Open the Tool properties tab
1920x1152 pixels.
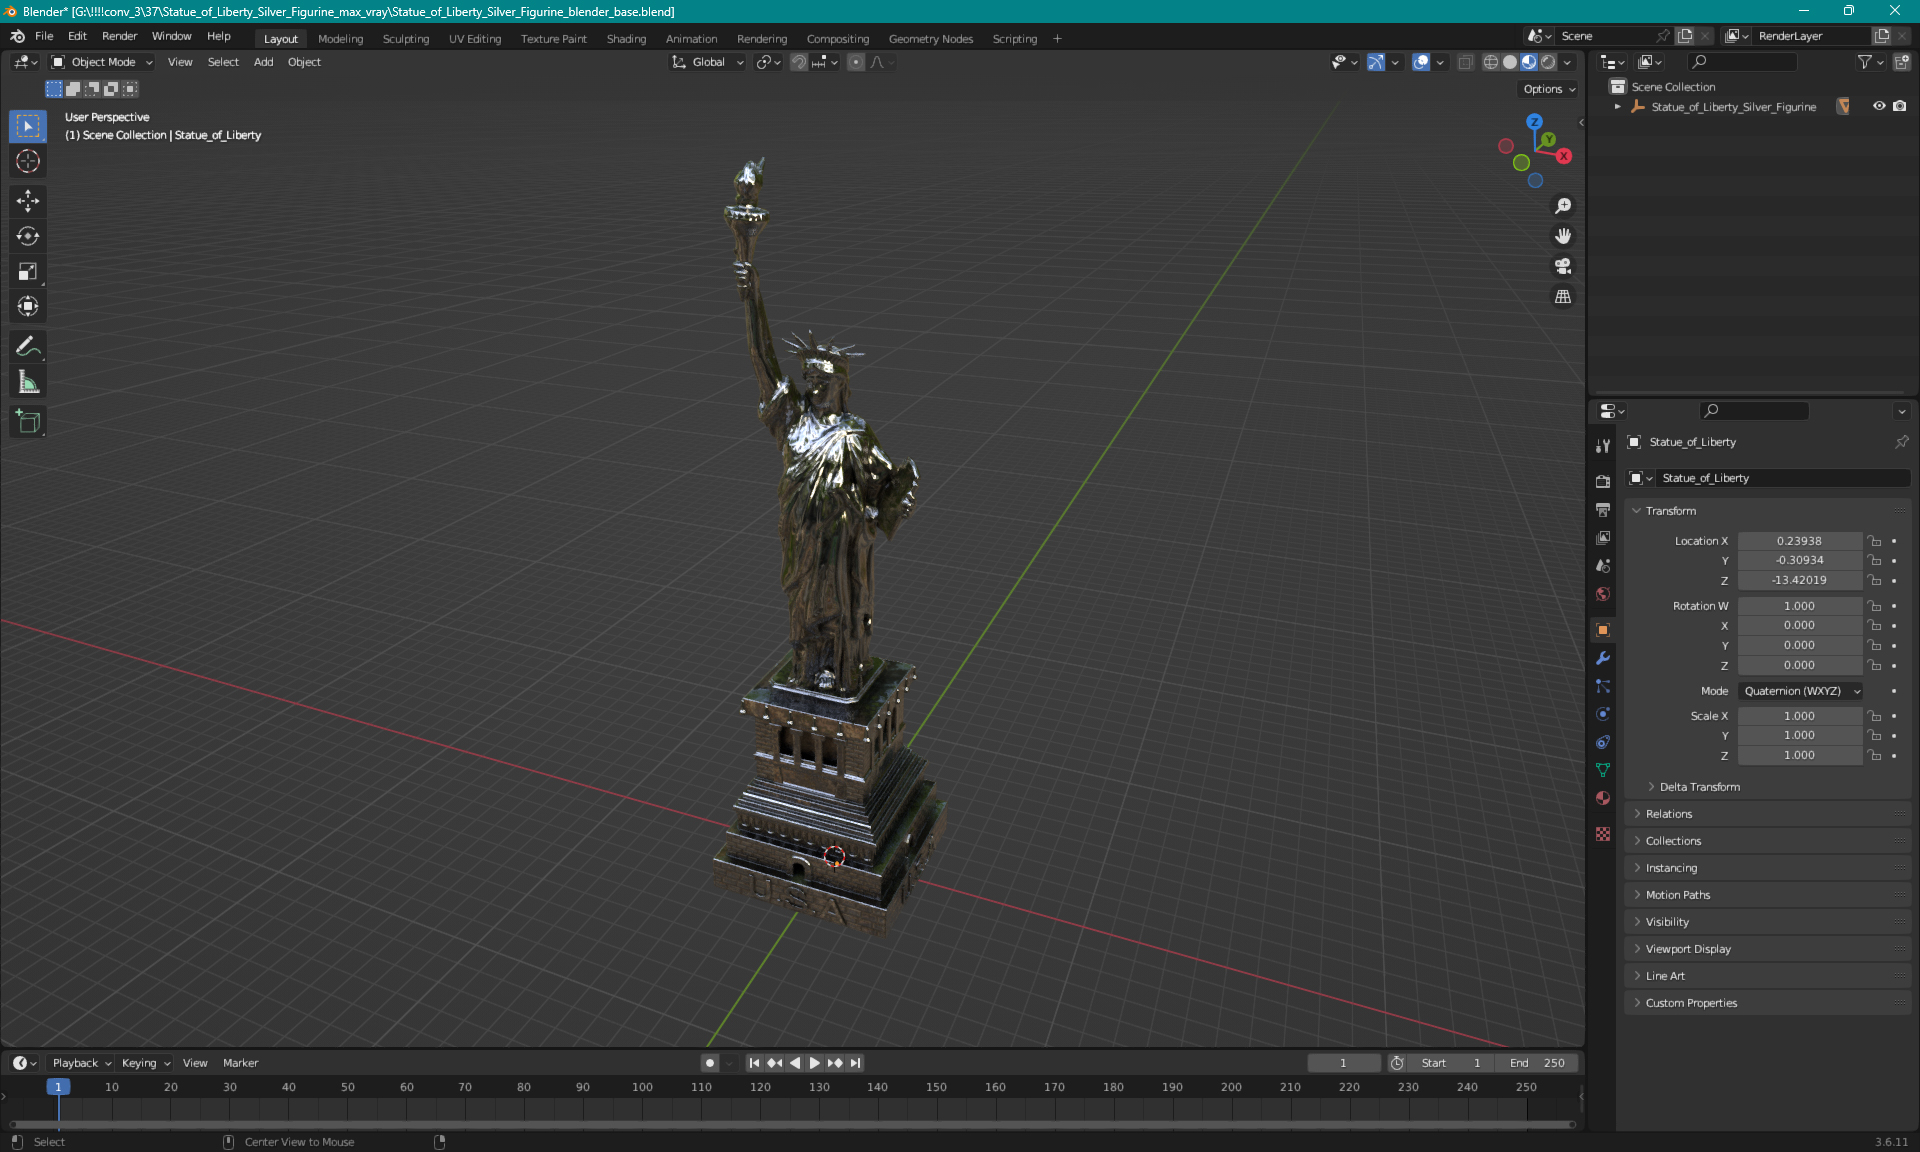[1603, 445]
